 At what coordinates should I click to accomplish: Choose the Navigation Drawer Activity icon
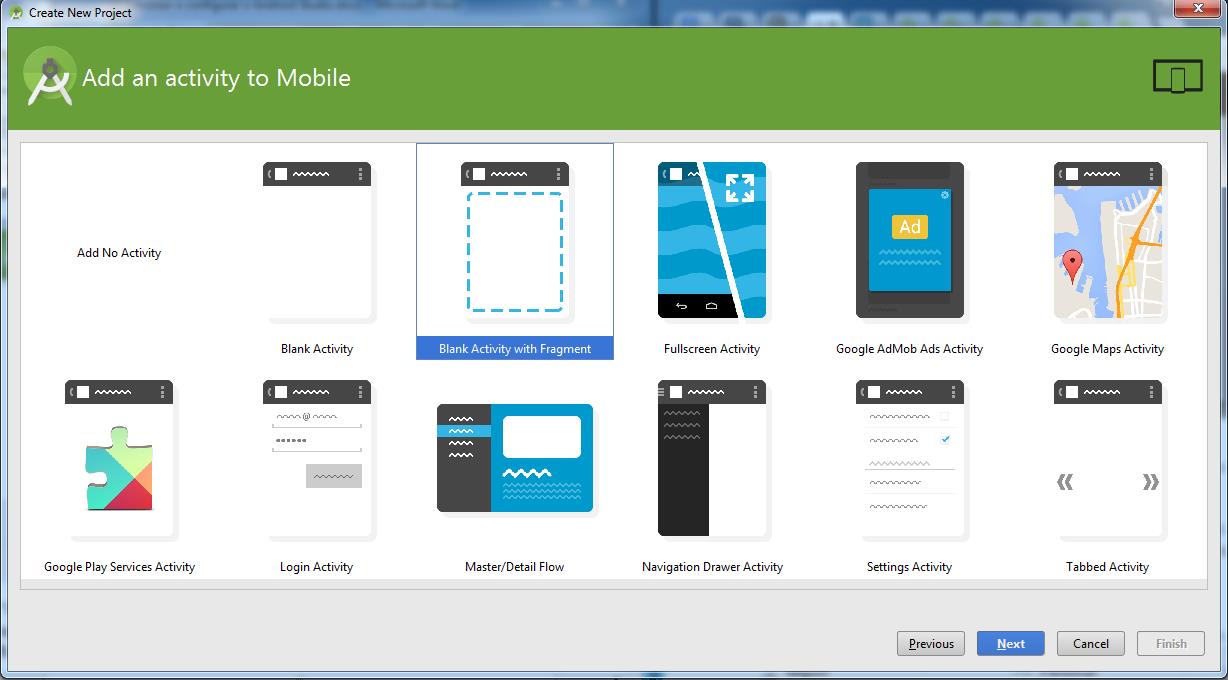click(711, 459)
